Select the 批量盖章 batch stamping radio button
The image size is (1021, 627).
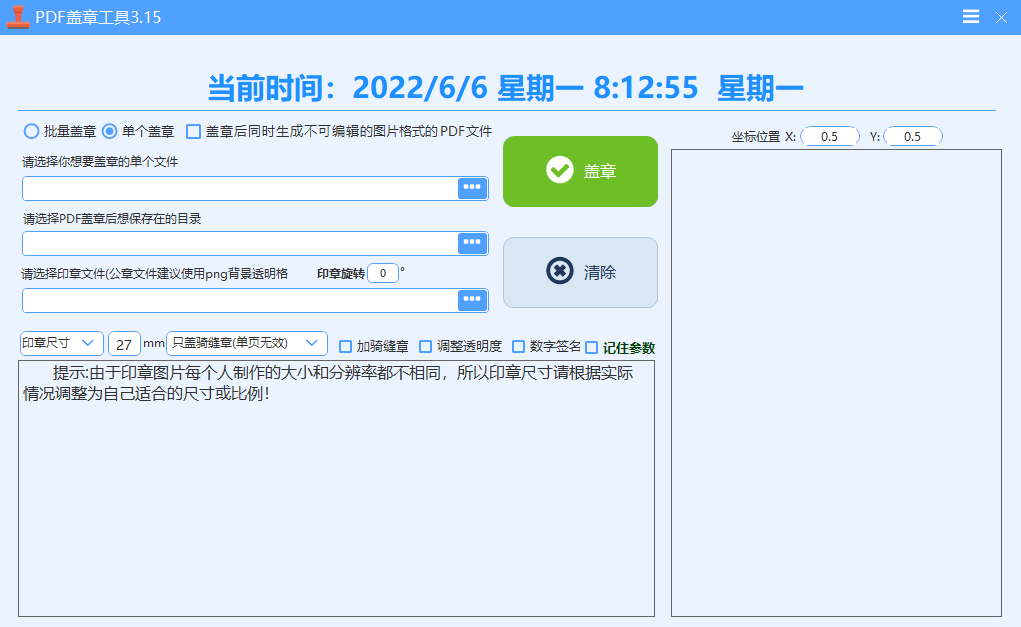tap(31, 130)
